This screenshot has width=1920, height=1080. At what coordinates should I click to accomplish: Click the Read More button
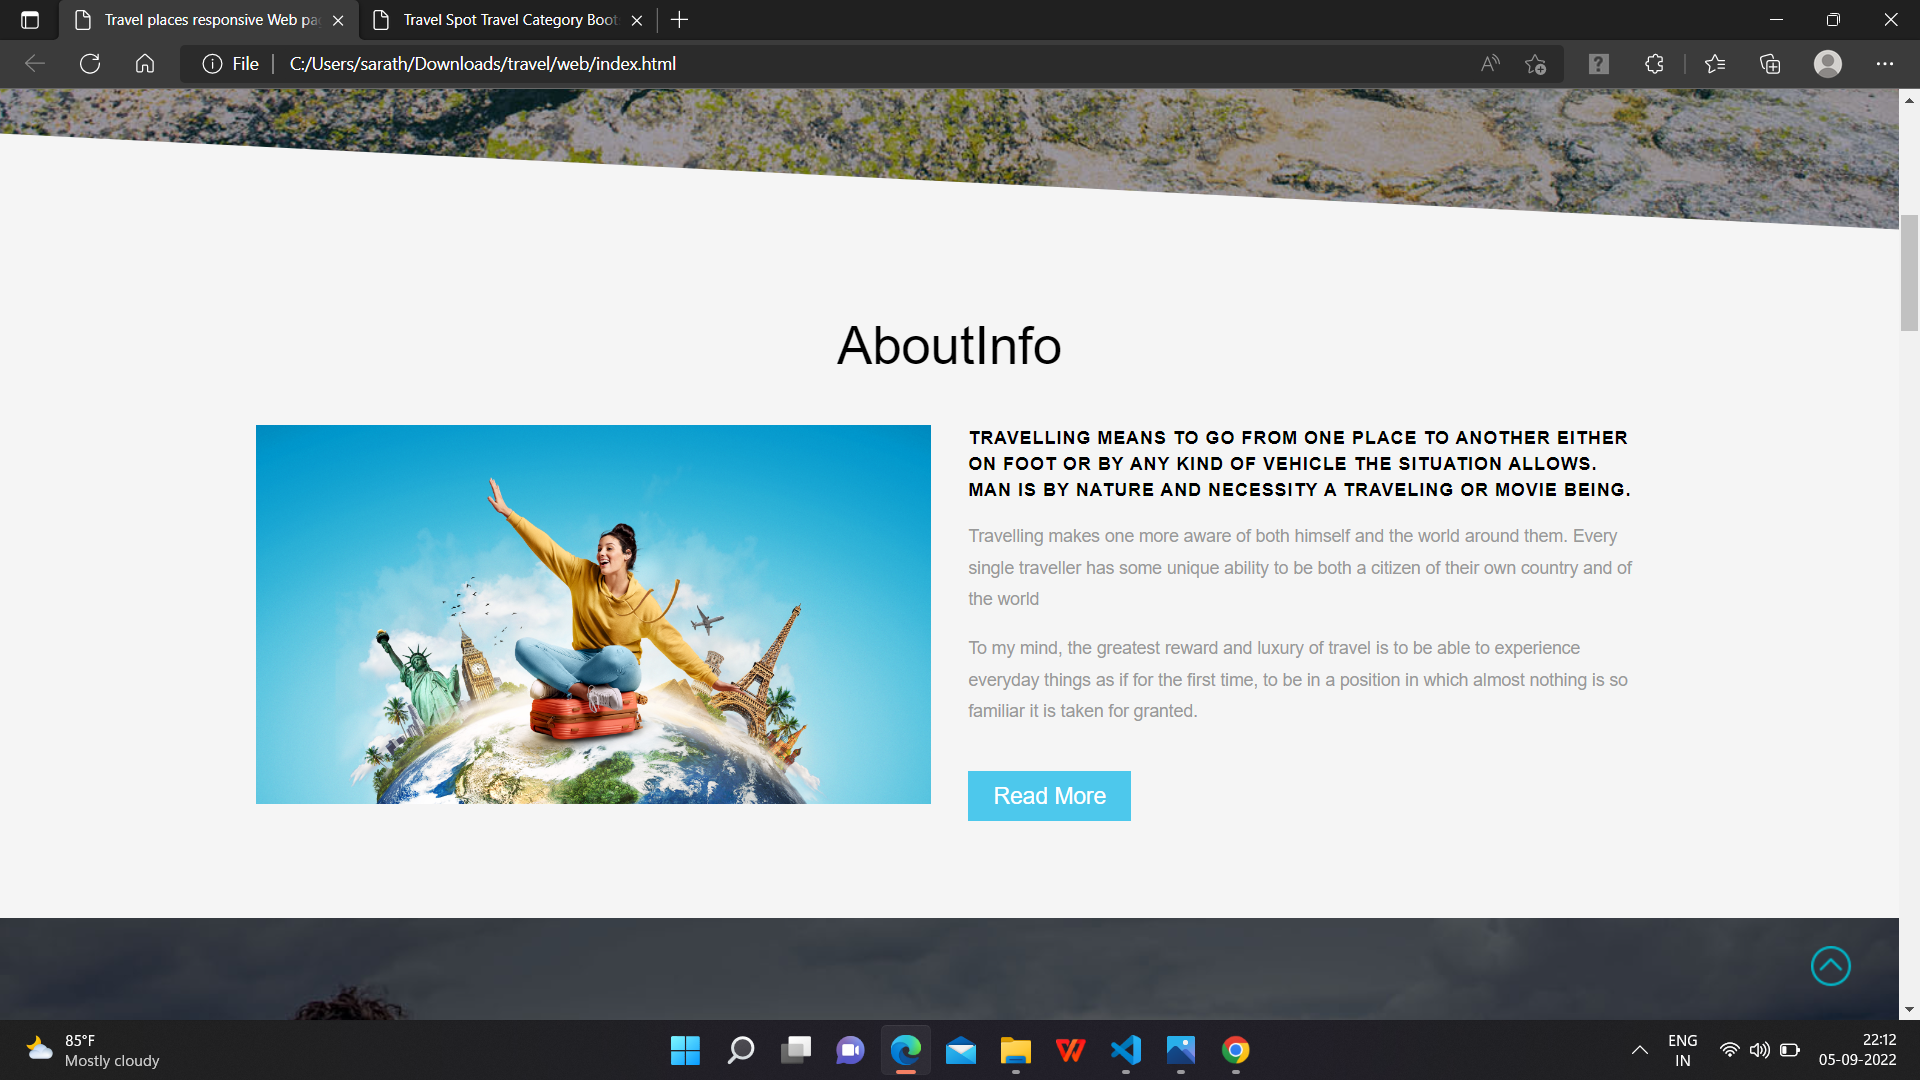click(1049, 796)
